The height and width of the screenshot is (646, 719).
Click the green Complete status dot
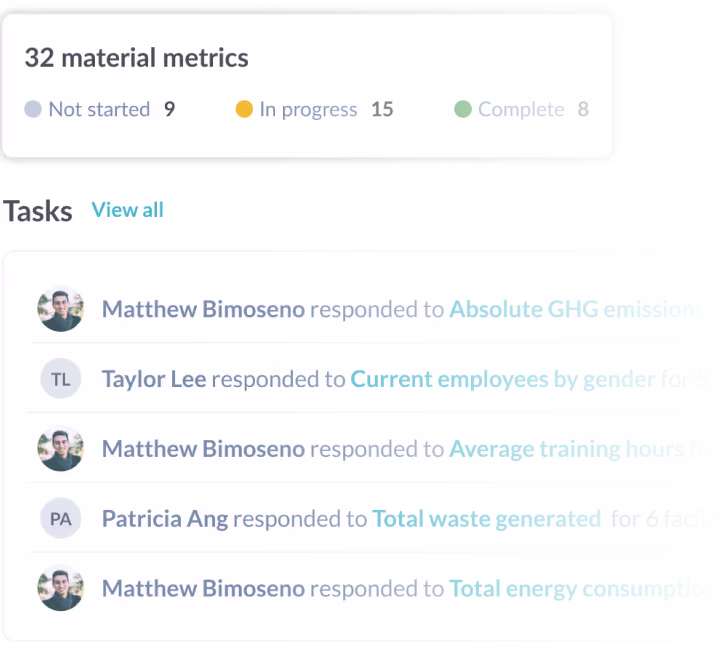click(463, 109)
